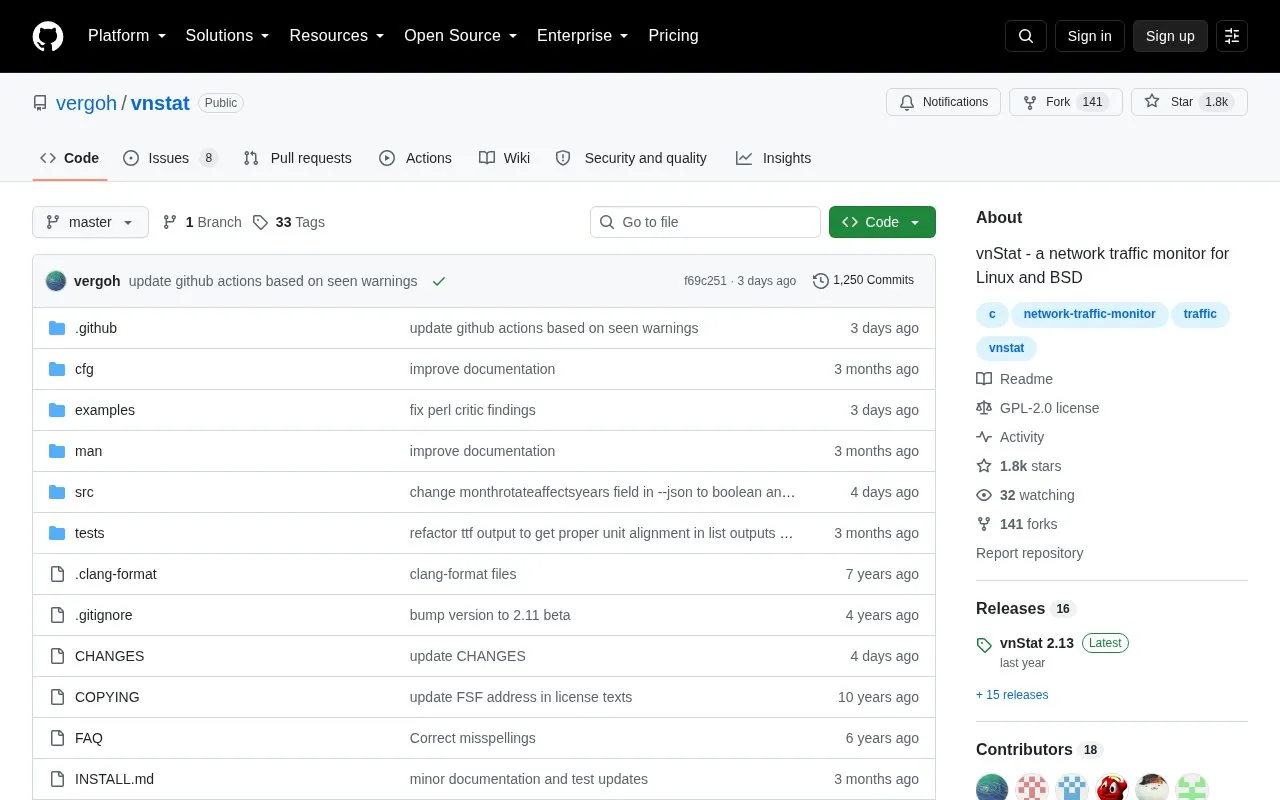
Task: Open the search magnifier button
Action: 1026,36
